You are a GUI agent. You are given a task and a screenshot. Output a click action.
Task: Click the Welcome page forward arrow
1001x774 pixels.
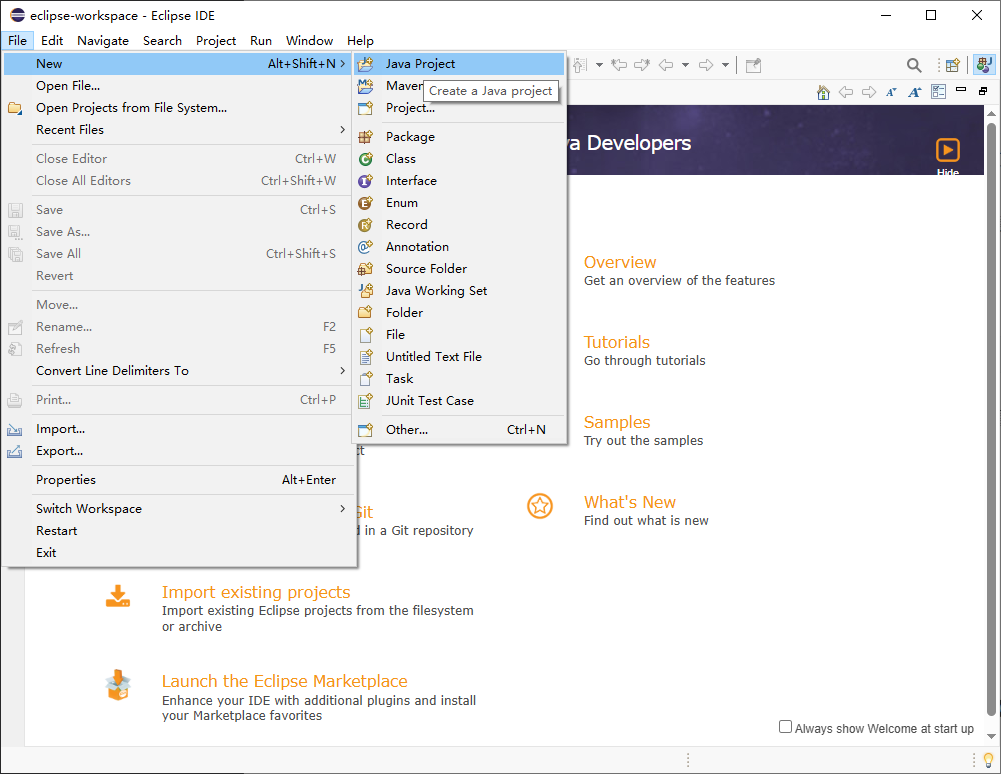click(x=869, y=92)
